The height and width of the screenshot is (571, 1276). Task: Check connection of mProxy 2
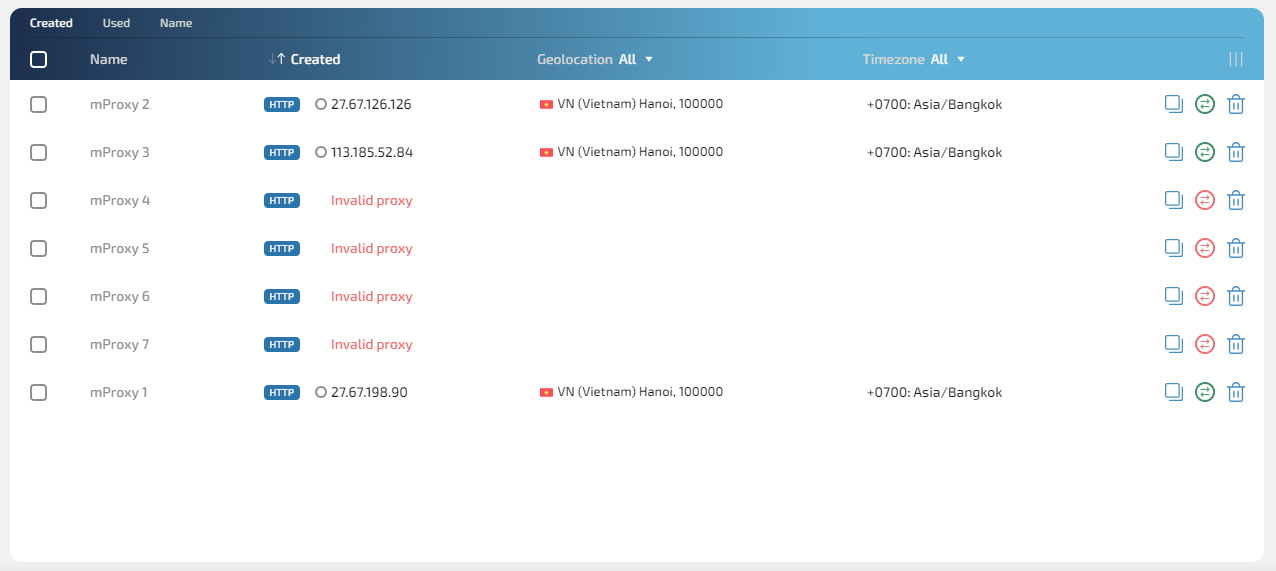1205,104
